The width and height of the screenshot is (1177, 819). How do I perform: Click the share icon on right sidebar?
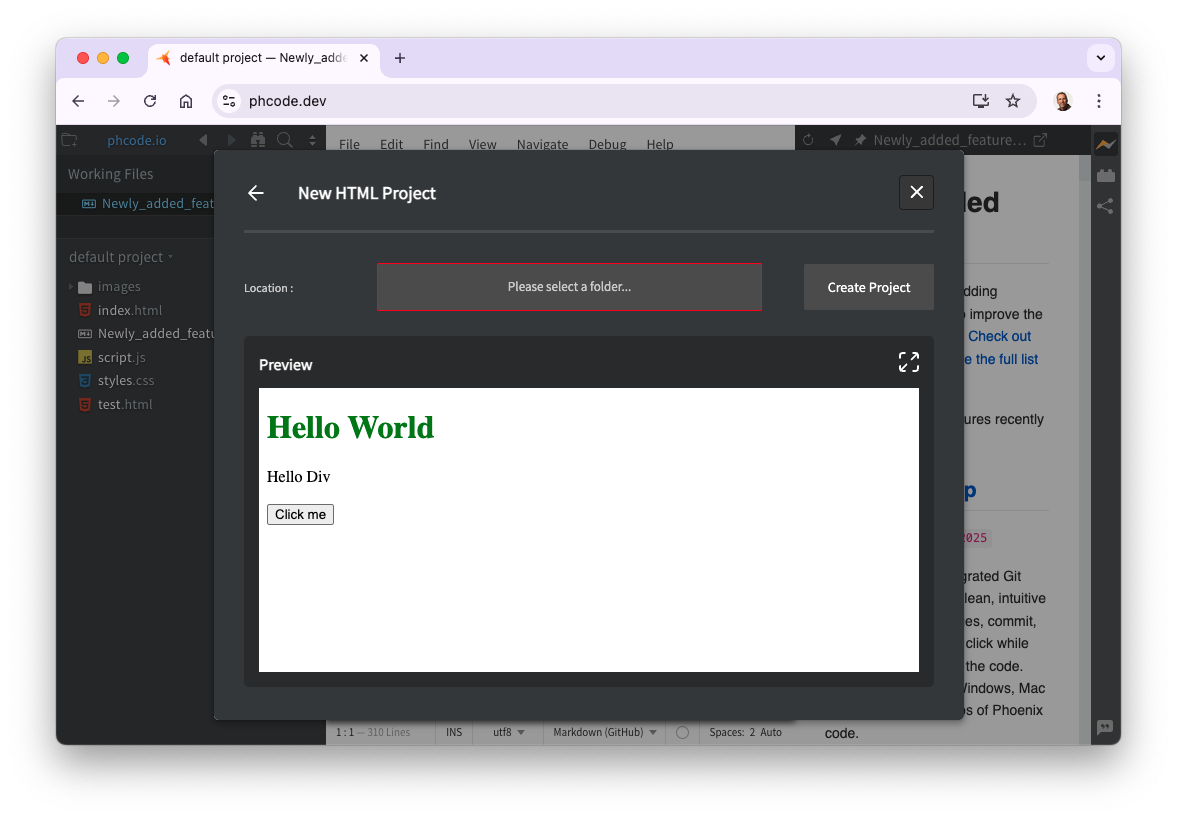(1105, 206)
